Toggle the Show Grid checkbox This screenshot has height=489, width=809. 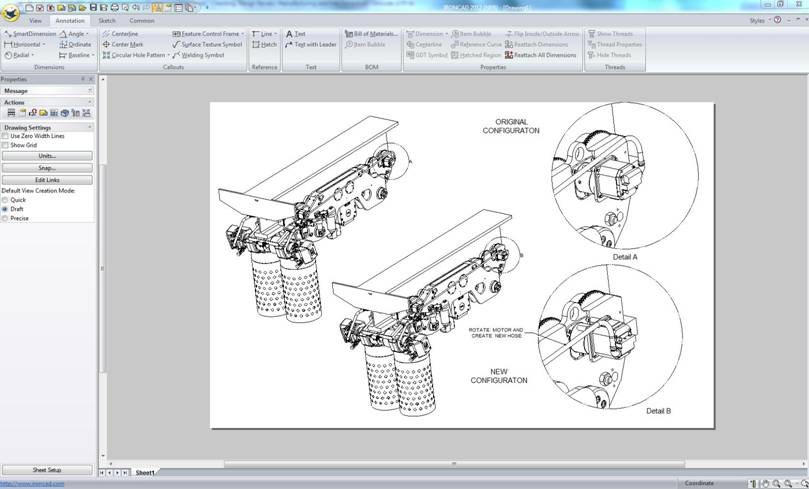click(x=5, y=145)
